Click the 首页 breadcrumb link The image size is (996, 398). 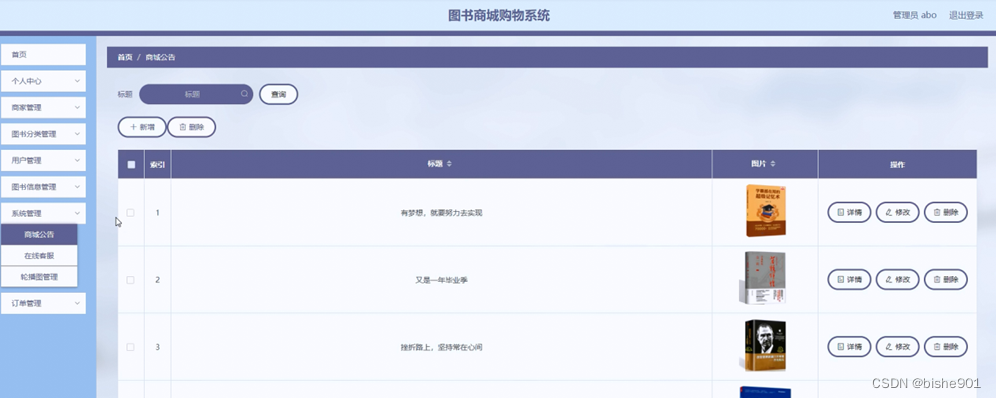(x=124, y=57)
